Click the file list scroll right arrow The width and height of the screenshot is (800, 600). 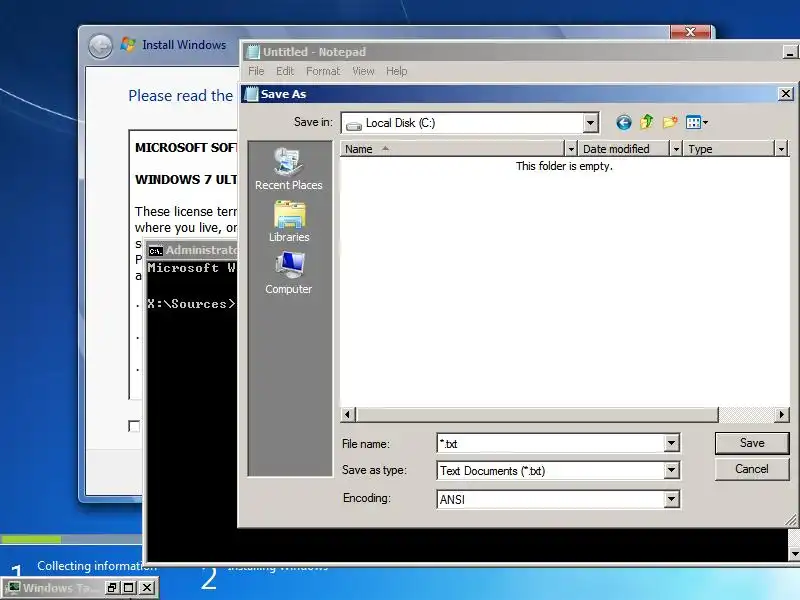coord(782,415)
